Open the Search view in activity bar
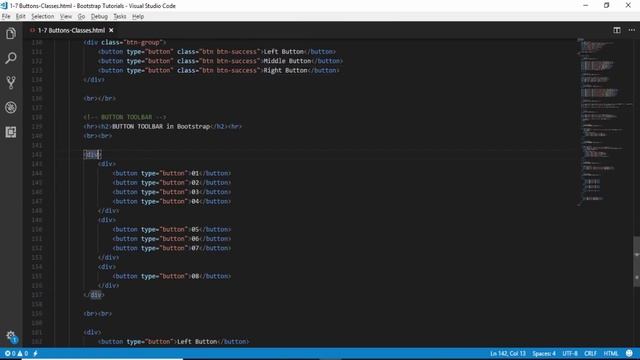This screenshot has width=640, height=360. pos(11,58)
